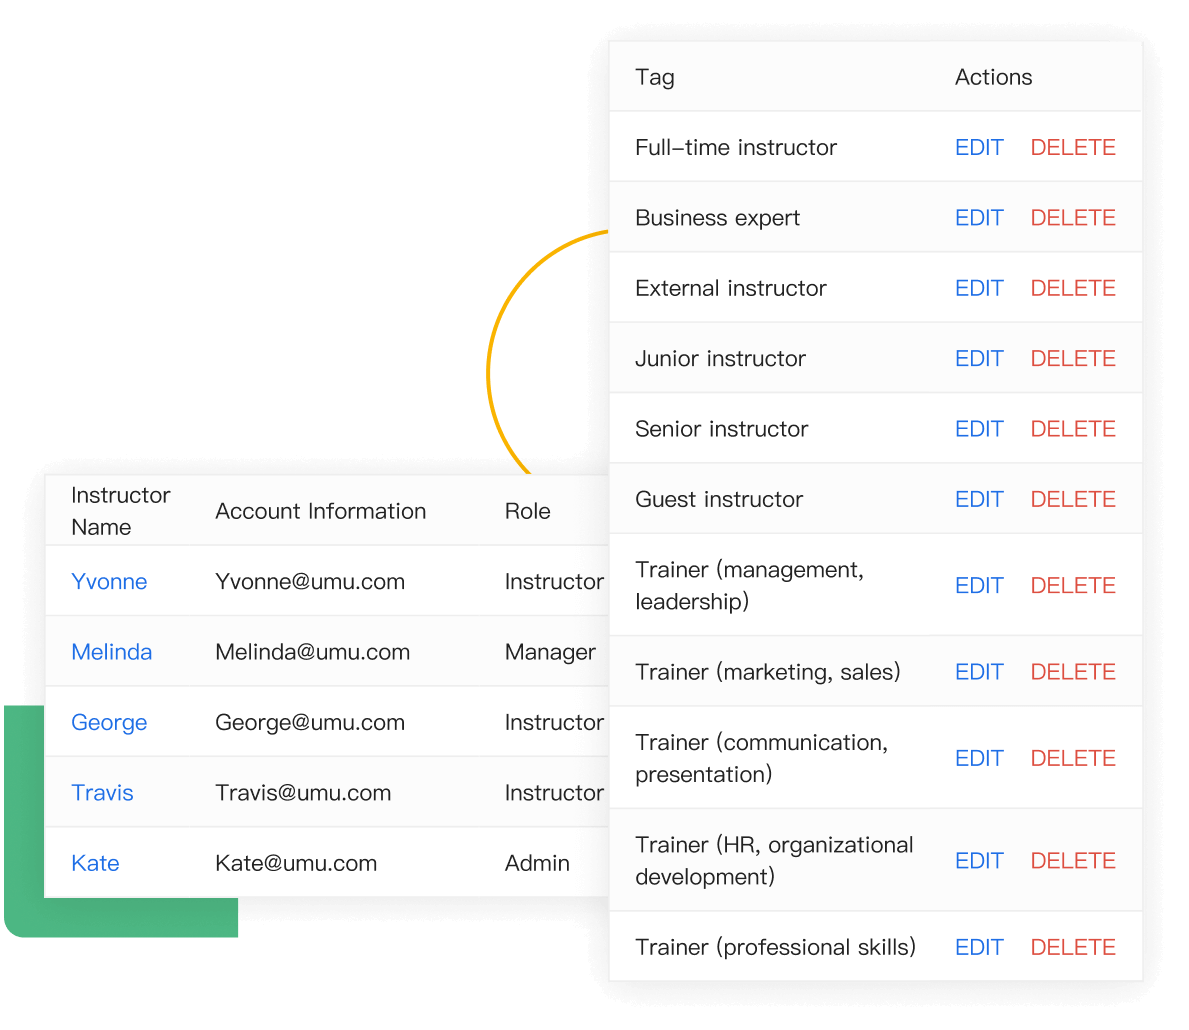1189x1030 pixels.
Task: Open Travis instructor name link
Action: point(102,793)
